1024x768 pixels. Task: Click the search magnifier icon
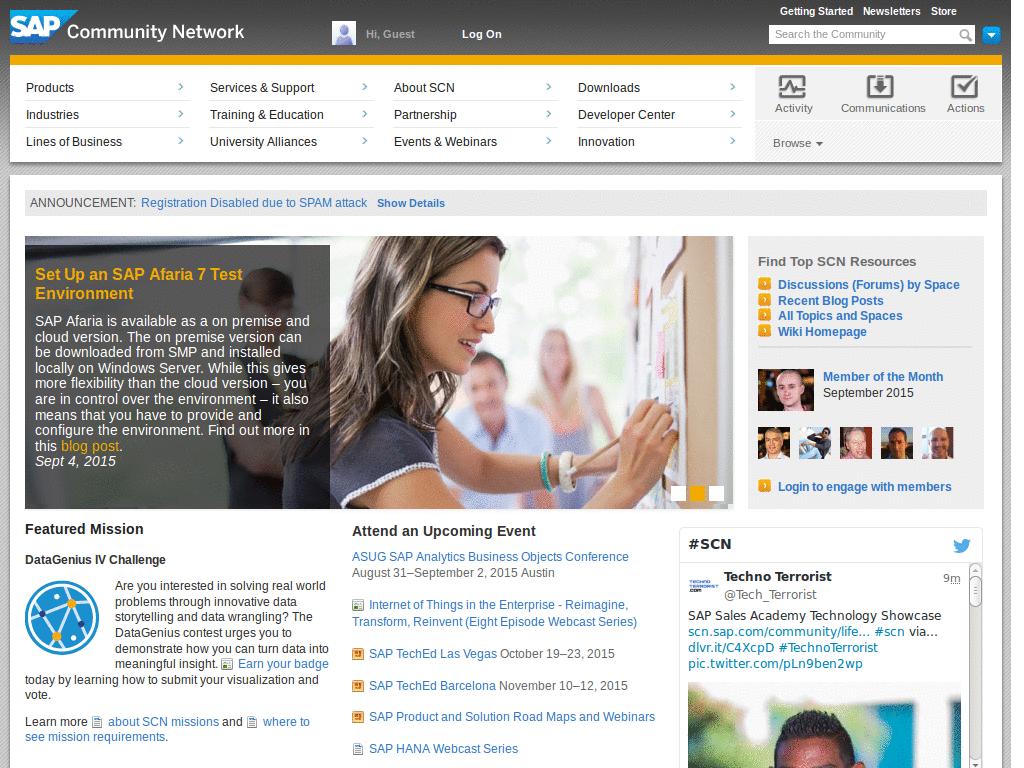(965, 35)
